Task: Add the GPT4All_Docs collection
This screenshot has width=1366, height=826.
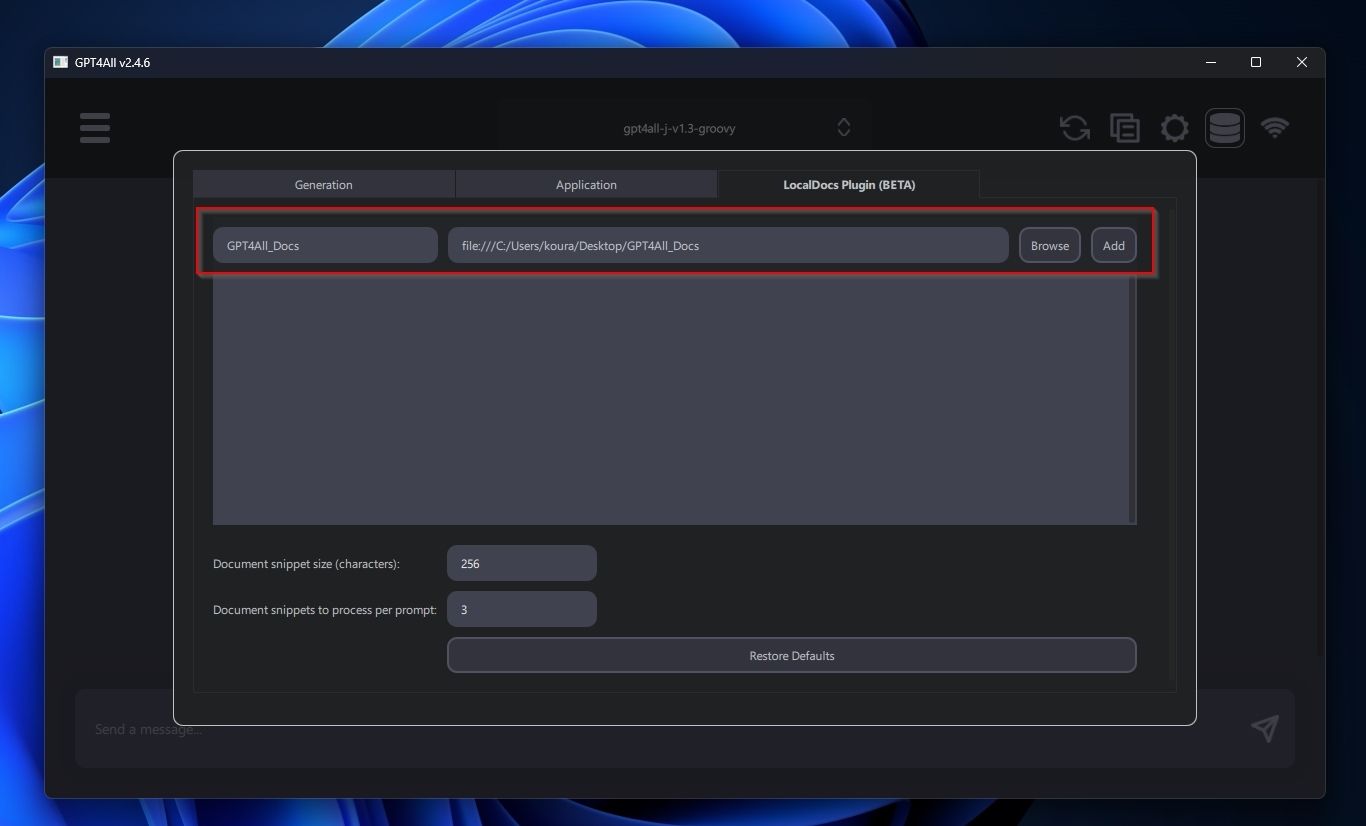Action: [x=1113, y=245]
